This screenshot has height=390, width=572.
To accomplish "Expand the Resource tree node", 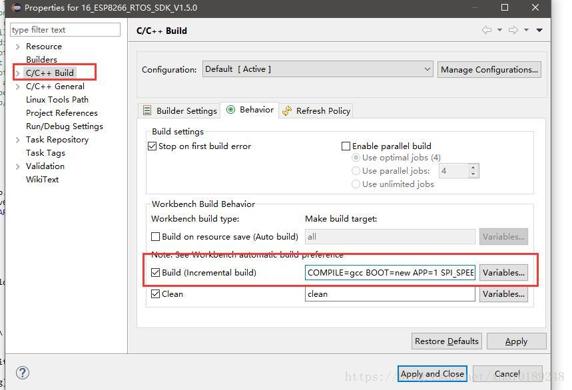I will click(18, 47).
